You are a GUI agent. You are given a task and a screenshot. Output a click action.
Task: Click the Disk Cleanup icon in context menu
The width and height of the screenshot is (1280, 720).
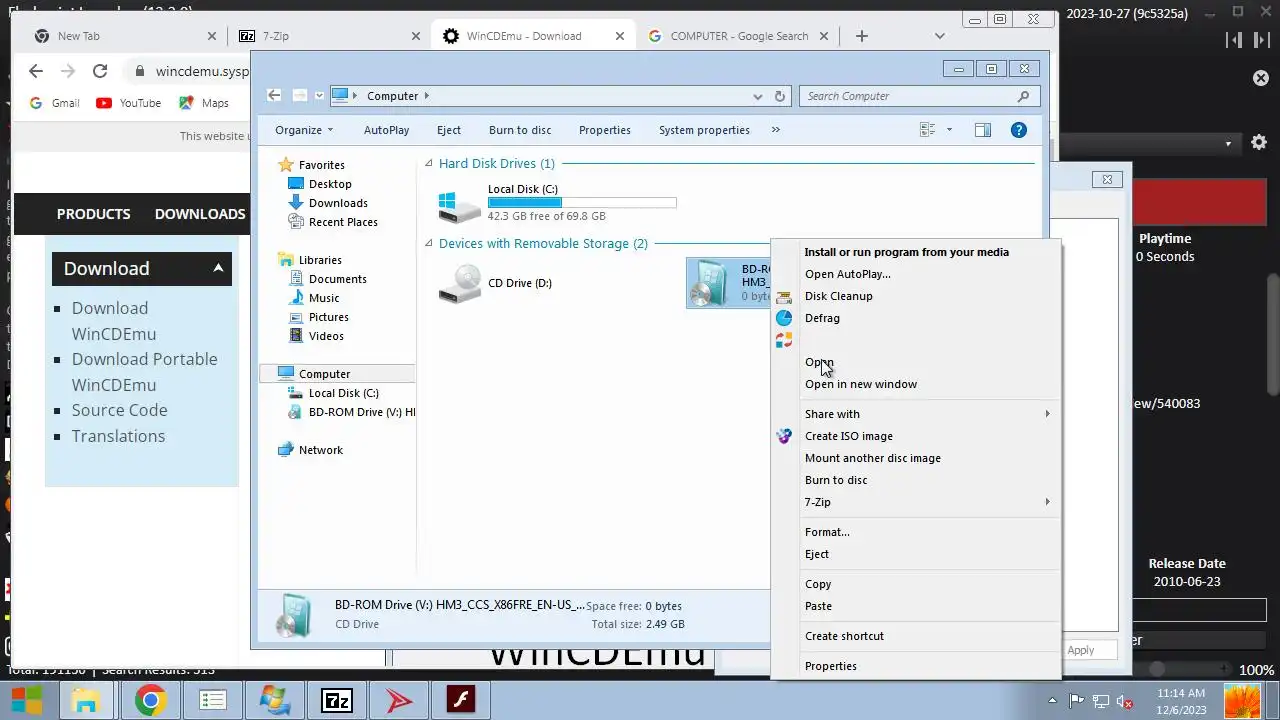(x=784, y=296)
